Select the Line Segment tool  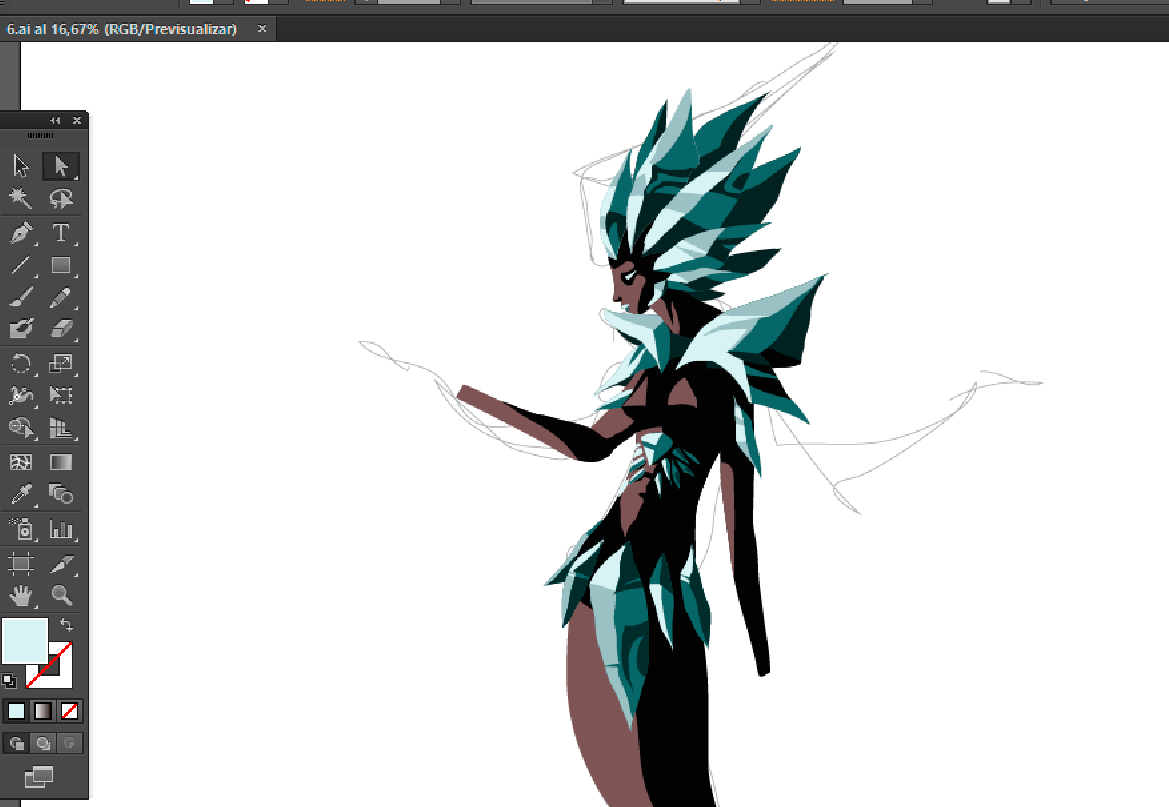(21, 265)
